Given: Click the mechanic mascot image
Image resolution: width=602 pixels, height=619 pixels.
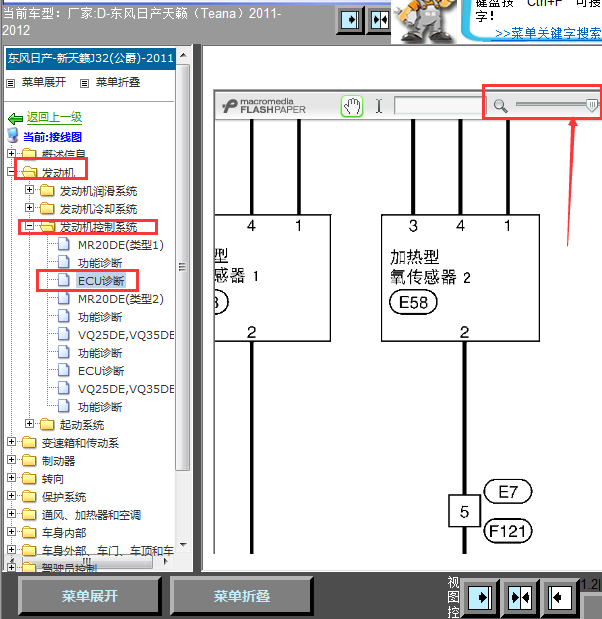Looking at the screenshot, I should 424,21.
